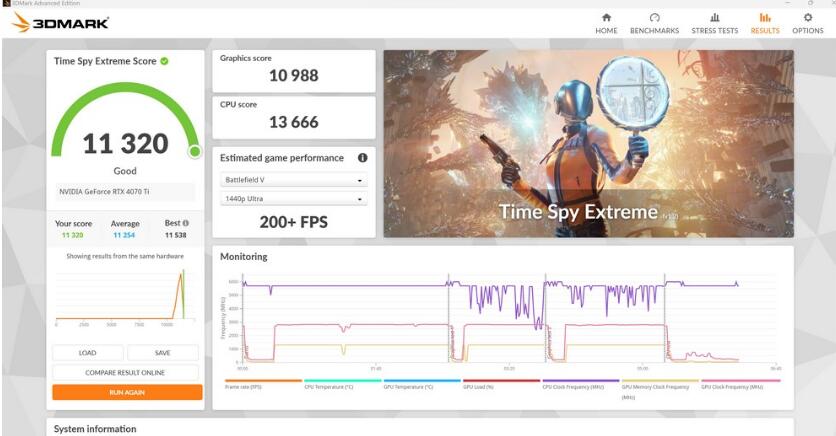Viewport: 836px width, 436px height.
Task: Click COMPARE RESULT ONLINE
Action: tap(125, 373)
